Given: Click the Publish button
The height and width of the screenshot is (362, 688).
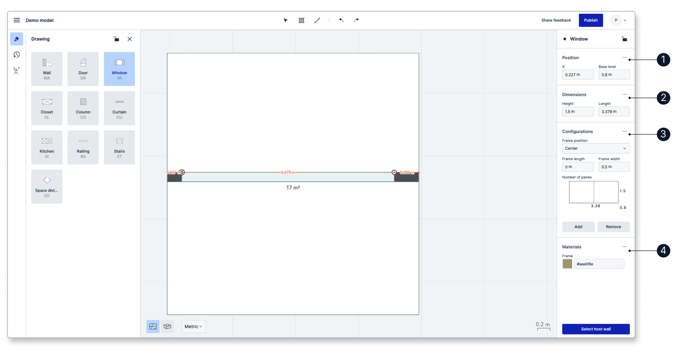Looking at the screenshot, I should tap(591, 20).
